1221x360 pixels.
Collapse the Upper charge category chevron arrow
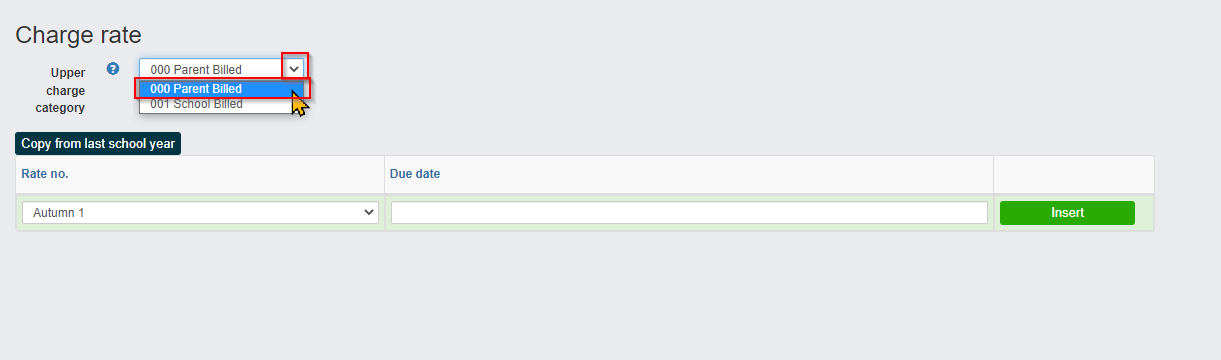coord(294,69)
